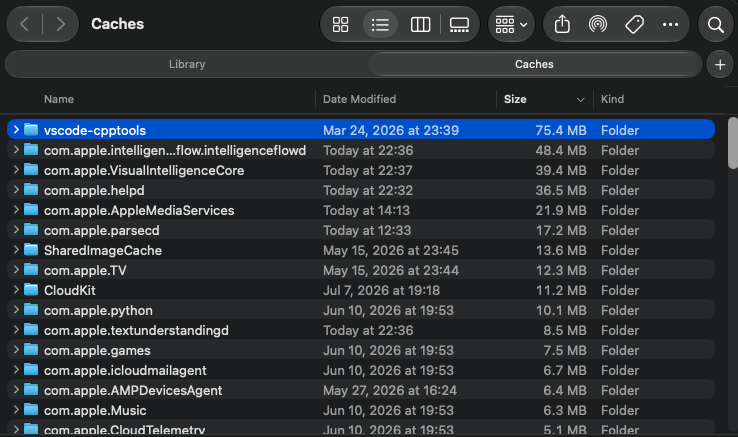Sort by the Kind column header
Viewport: 738px width, 437px height.
612,99
